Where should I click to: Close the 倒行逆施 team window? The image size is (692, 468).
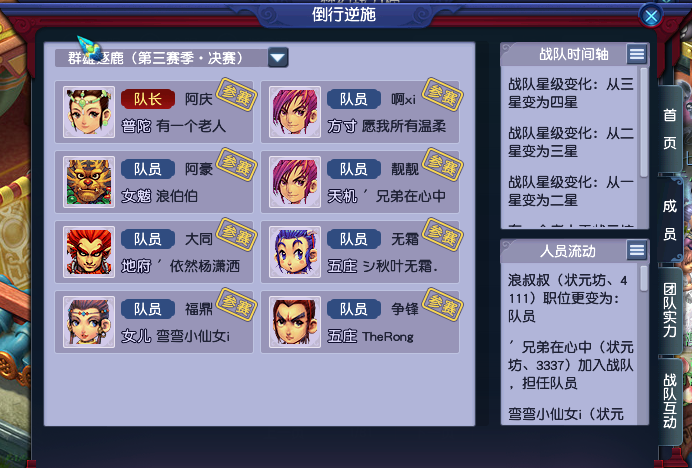click(x=651, y=16)
